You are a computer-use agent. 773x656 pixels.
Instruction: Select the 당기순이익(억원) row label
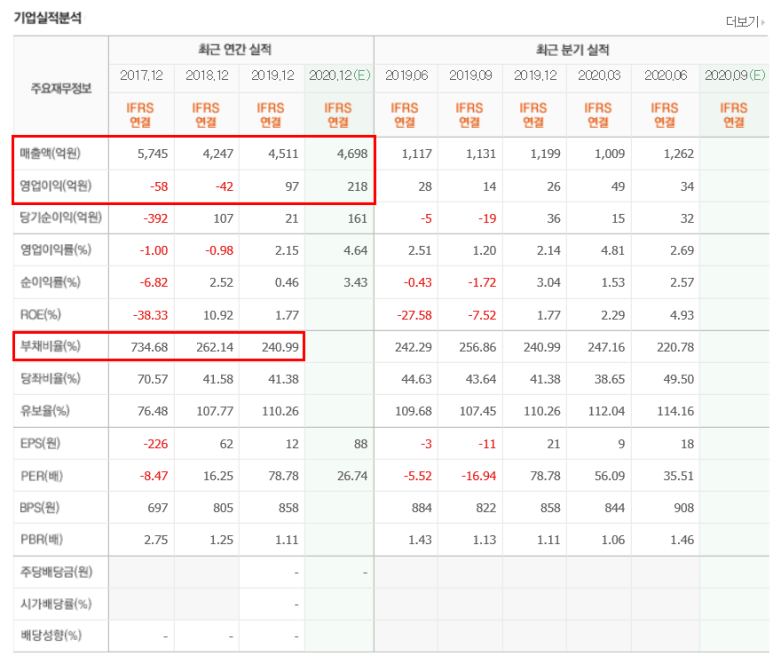61,218
